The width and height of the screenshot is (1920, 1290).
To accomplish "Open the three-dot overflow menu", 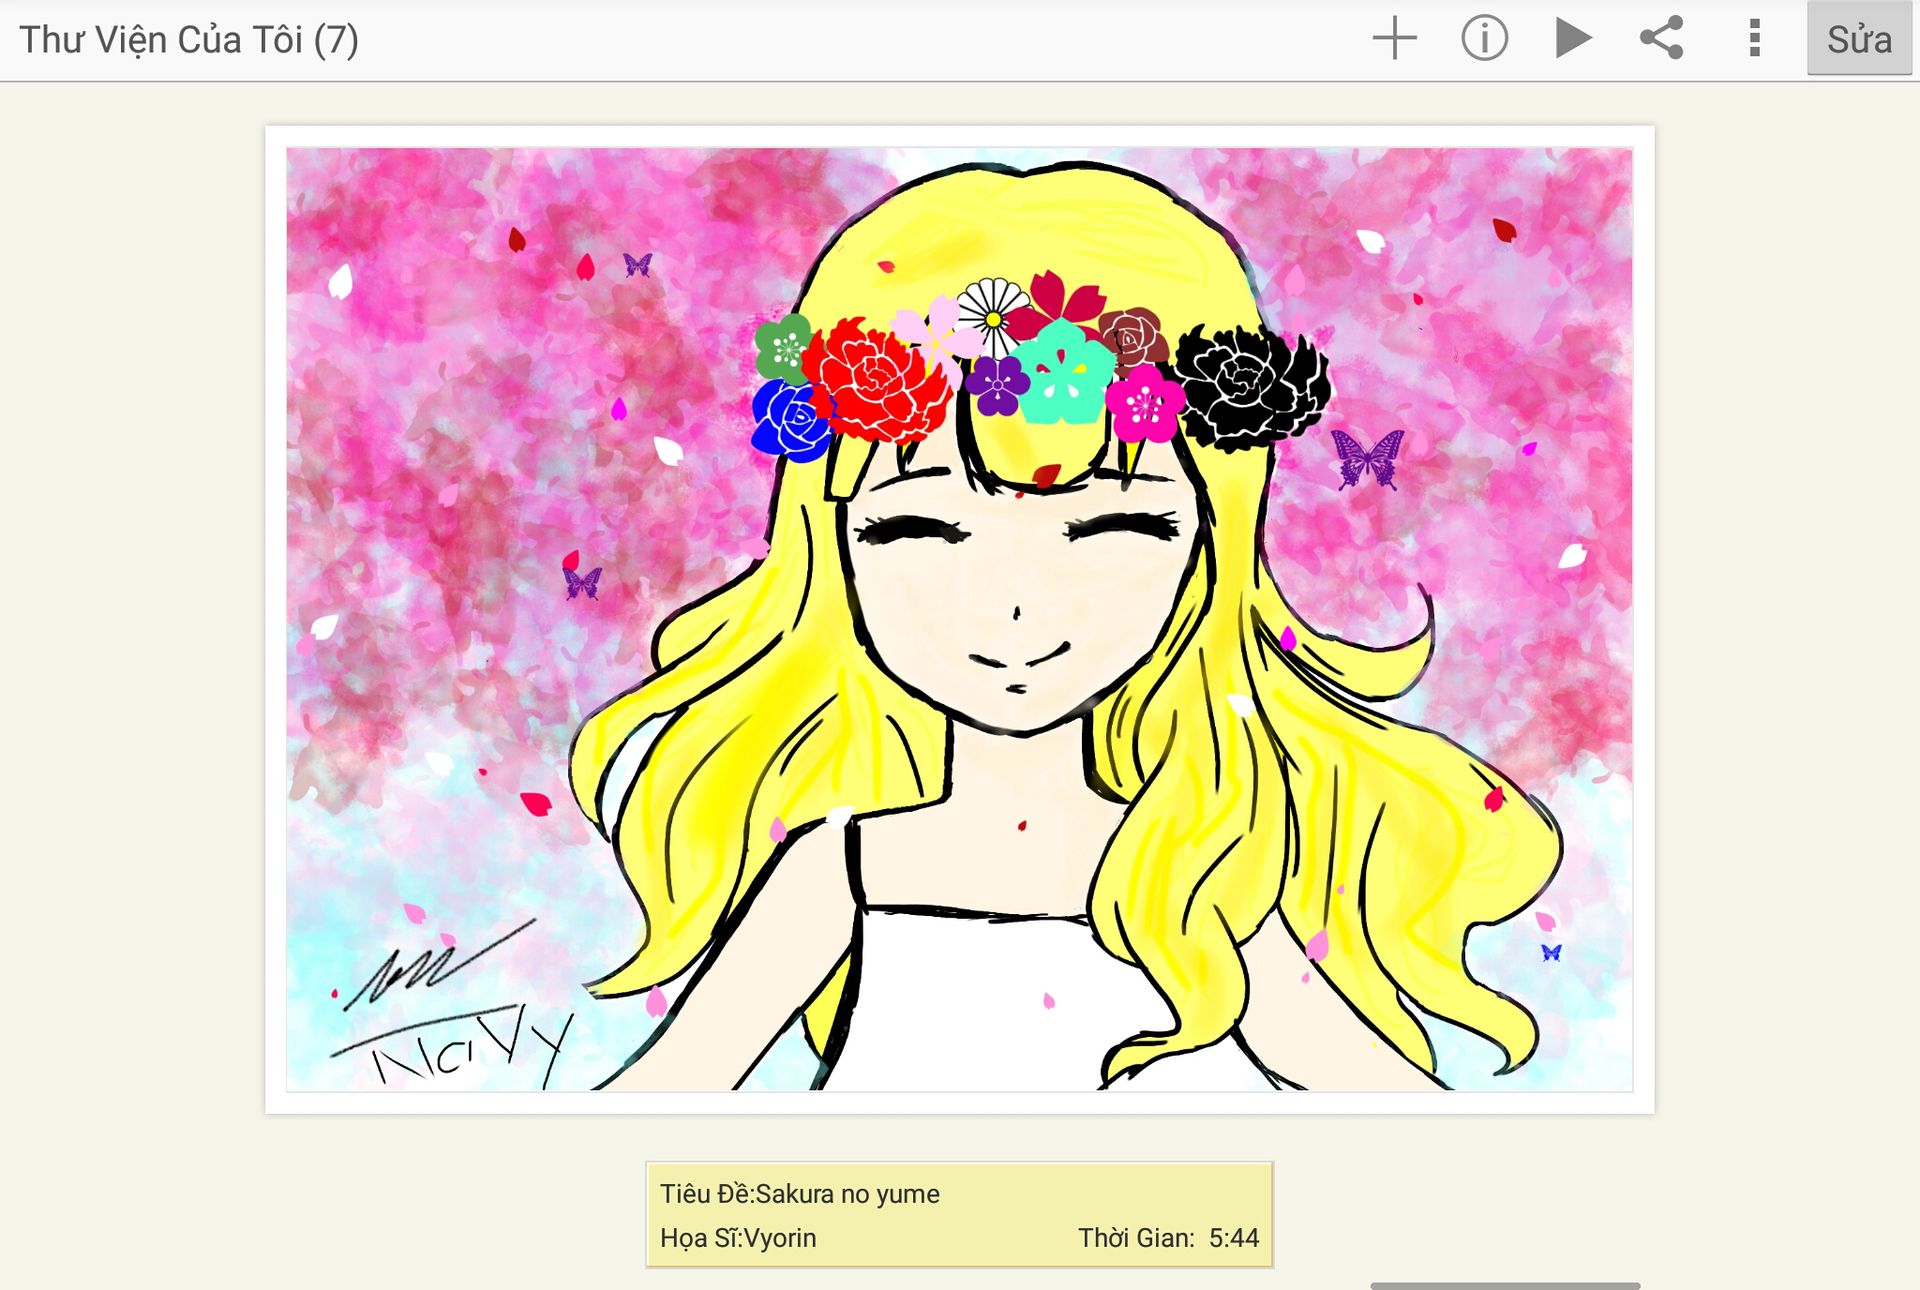I will (x=1754, y=39).
